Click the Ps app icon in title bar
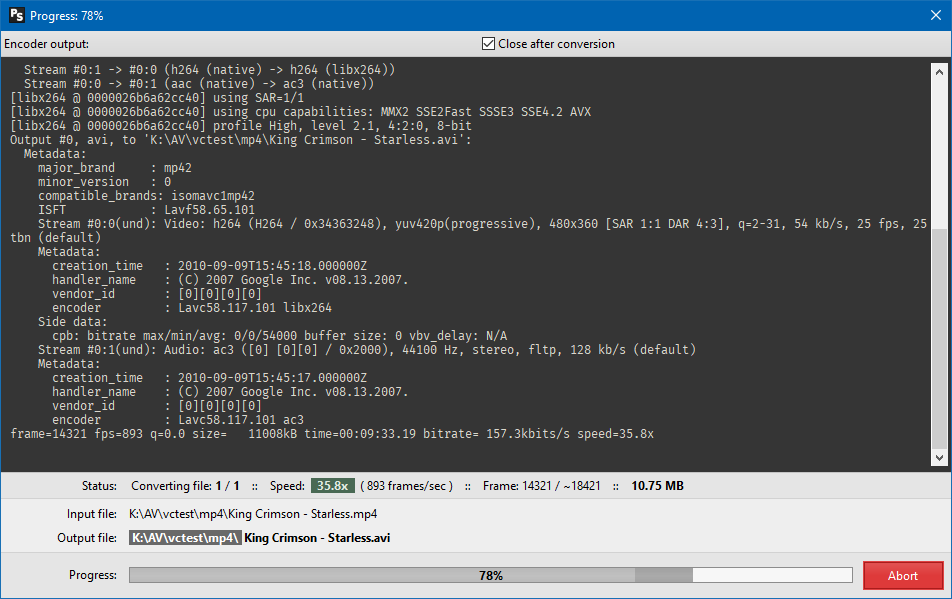The image size is (952, 599). [16, 15]
